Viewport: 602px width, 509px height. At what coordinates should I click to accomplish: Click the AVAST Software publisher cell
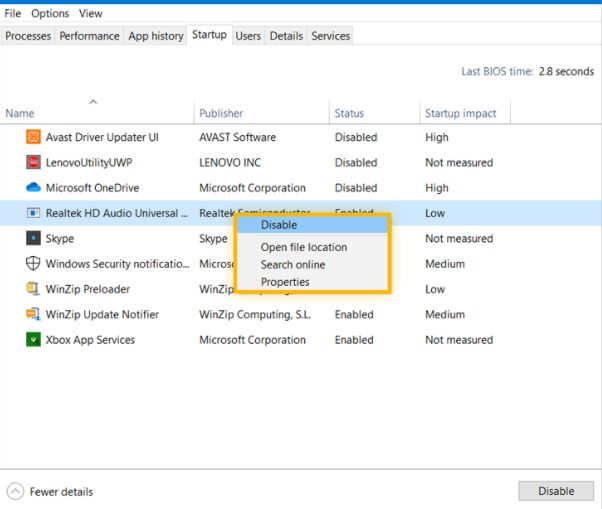click(x=237, y=137)
